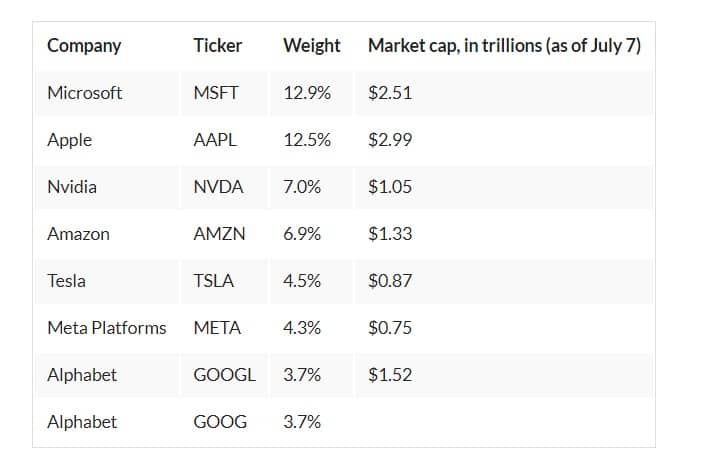Click the Weight column header
The image size is (709, 462).
click(x=311, y=45)
